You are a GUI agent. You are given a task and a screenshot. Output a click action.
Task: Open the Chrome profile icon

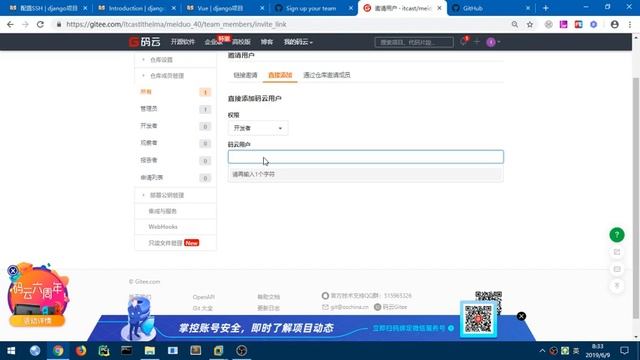614,24
